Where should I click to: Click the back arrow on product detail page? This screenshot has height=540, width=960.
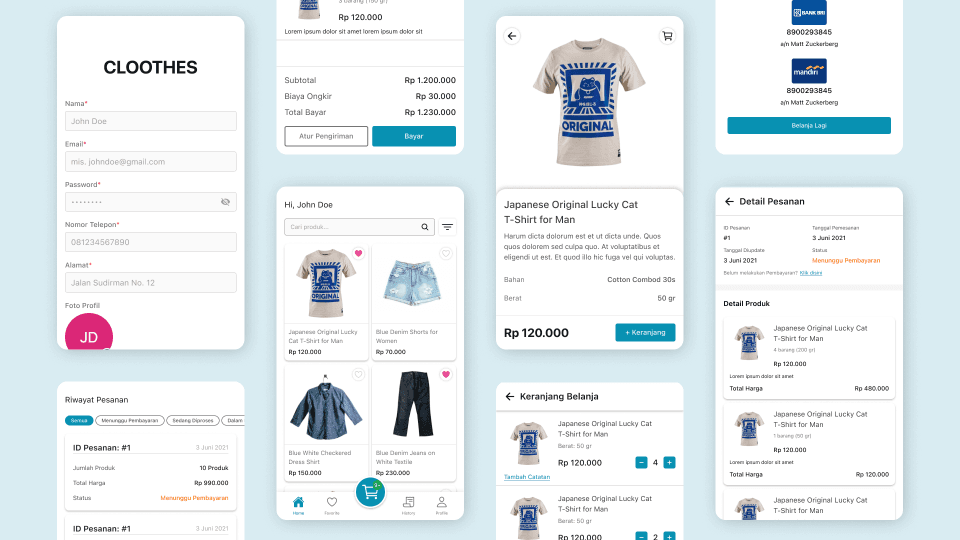pos(512,36)
